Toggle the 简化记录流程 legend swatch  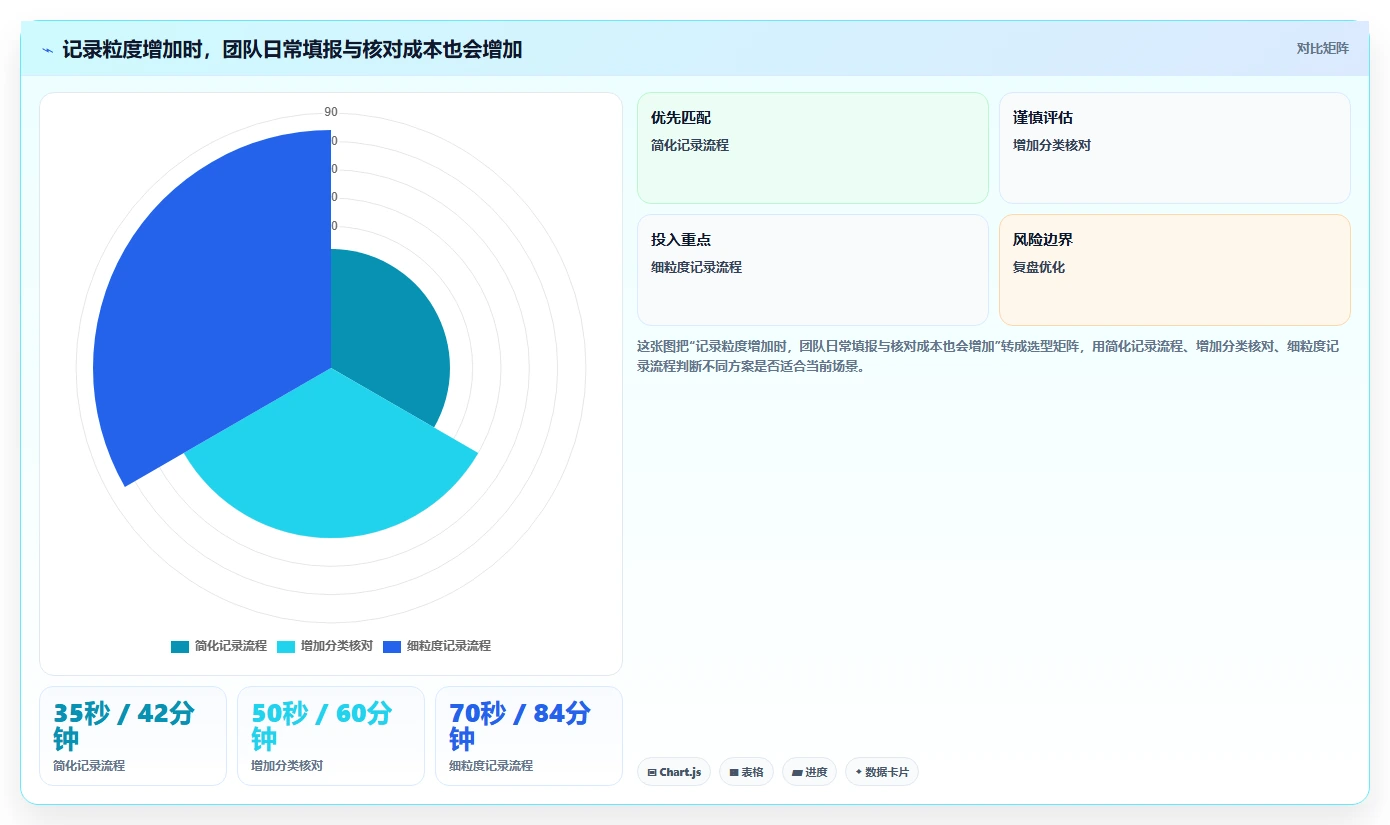[180, 646]
